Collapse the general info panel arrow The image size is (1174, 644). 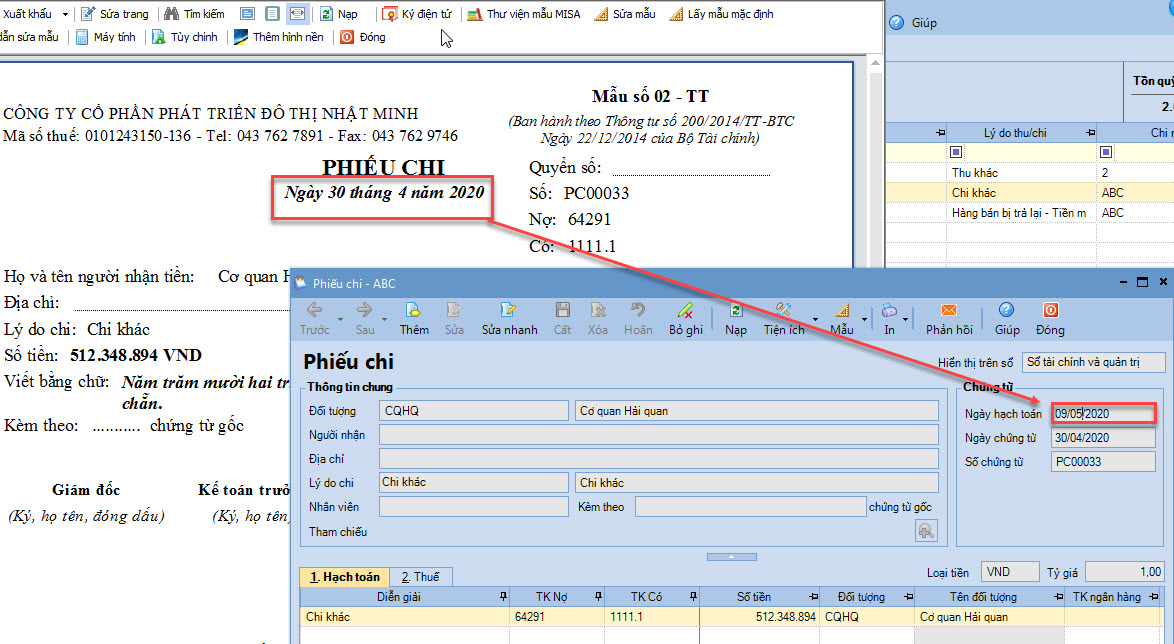point(732,557)
